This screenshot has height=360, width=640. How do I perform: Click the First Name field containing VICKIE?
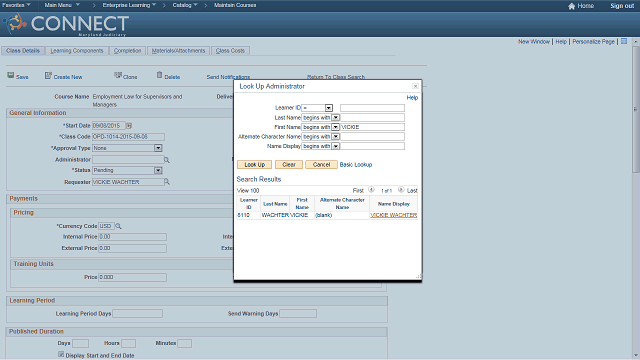click(x=372, y=127)
